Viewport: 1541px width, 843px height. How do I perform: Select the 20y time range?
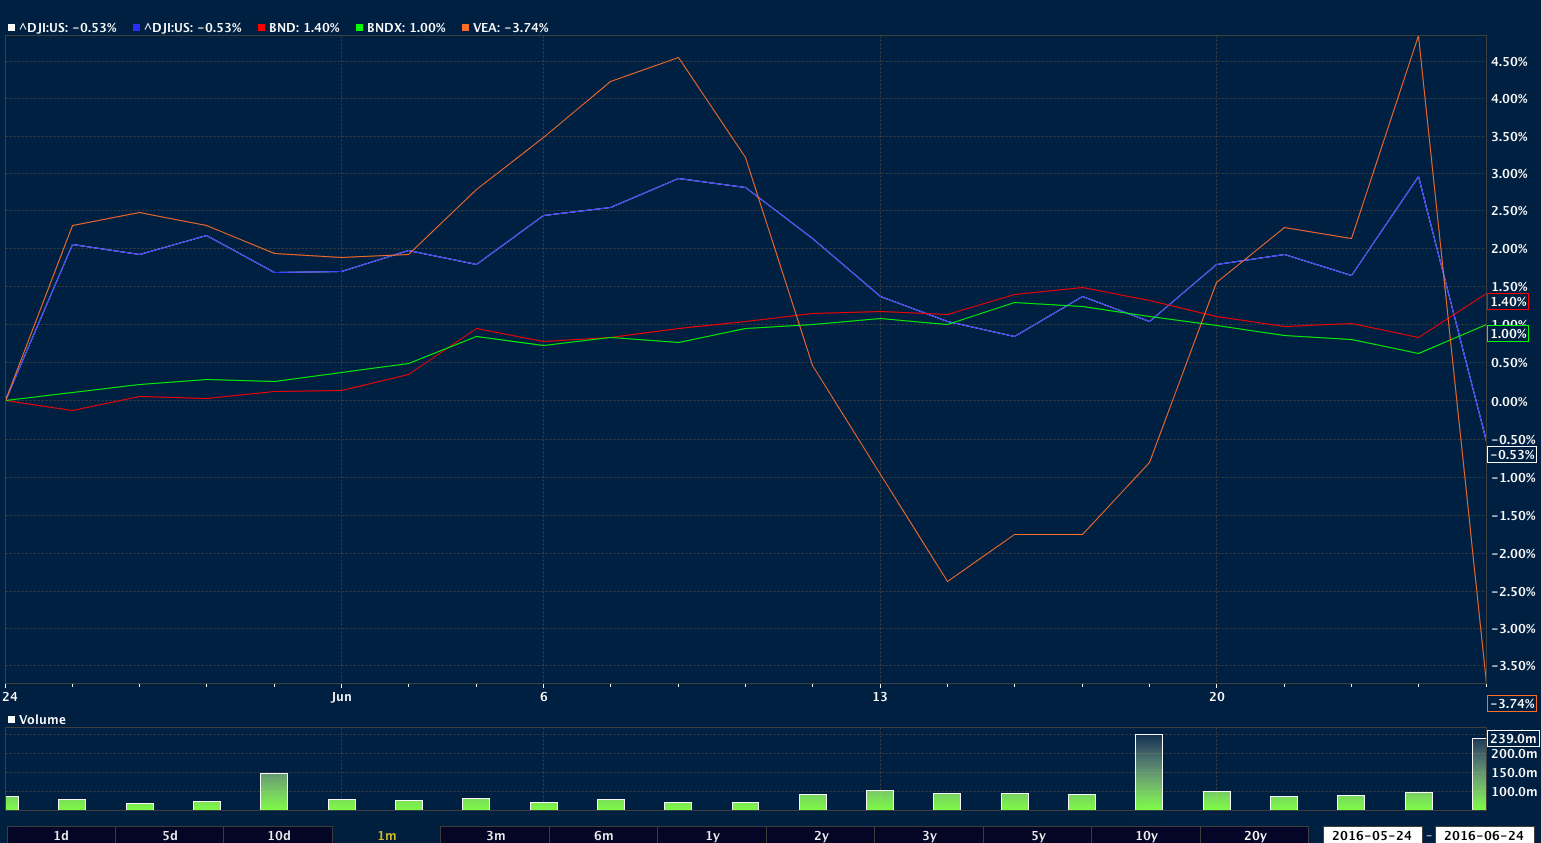click(x=1255, y=835)
